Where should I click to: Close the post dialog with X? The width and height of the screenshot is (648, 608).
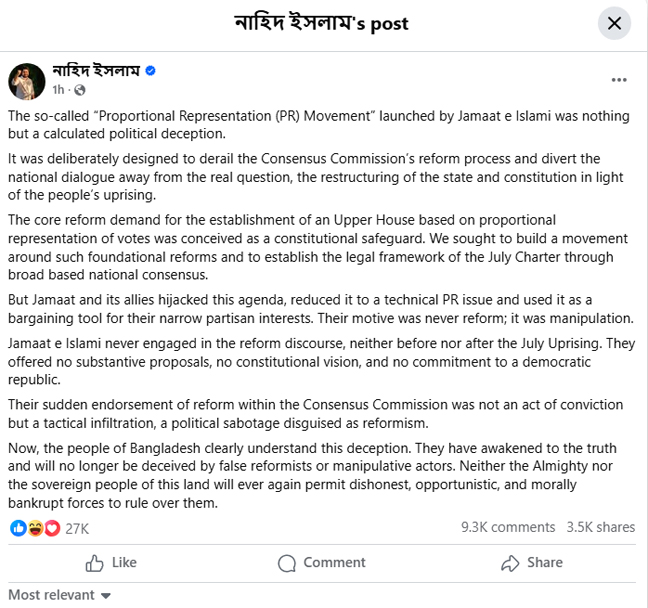(x=614, y=23)
